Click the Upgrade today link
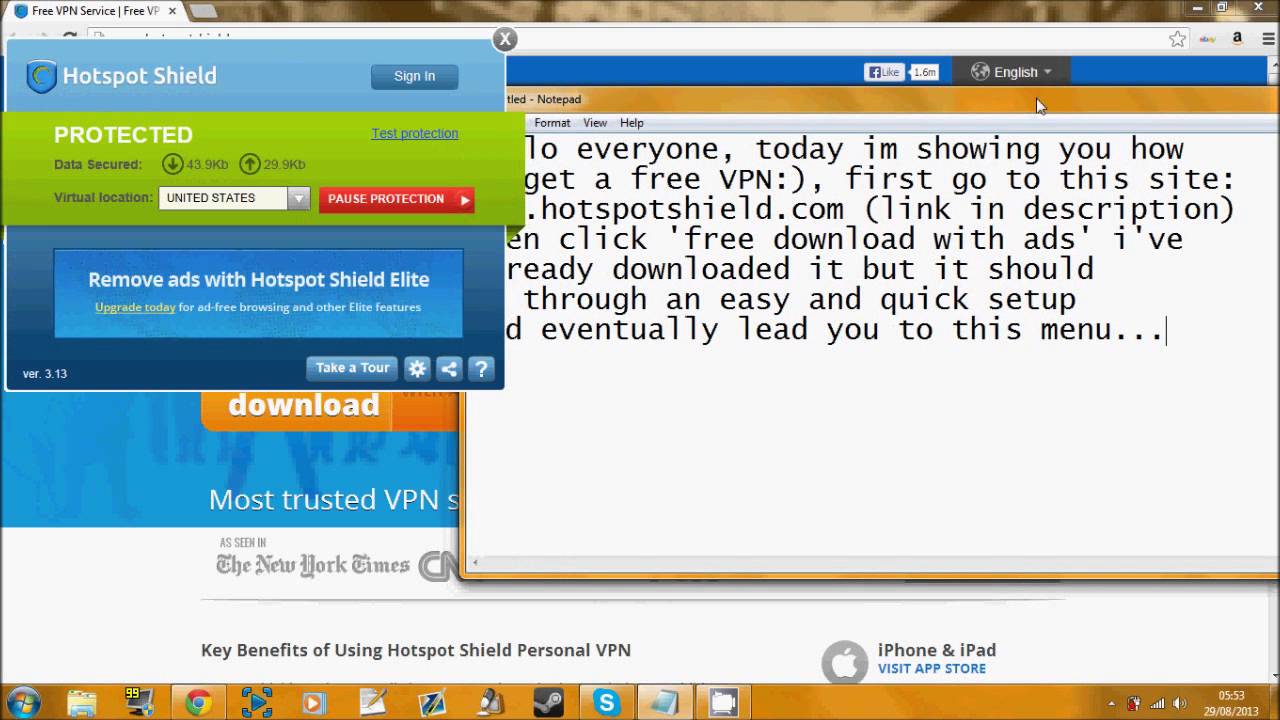 coord(135,307)
